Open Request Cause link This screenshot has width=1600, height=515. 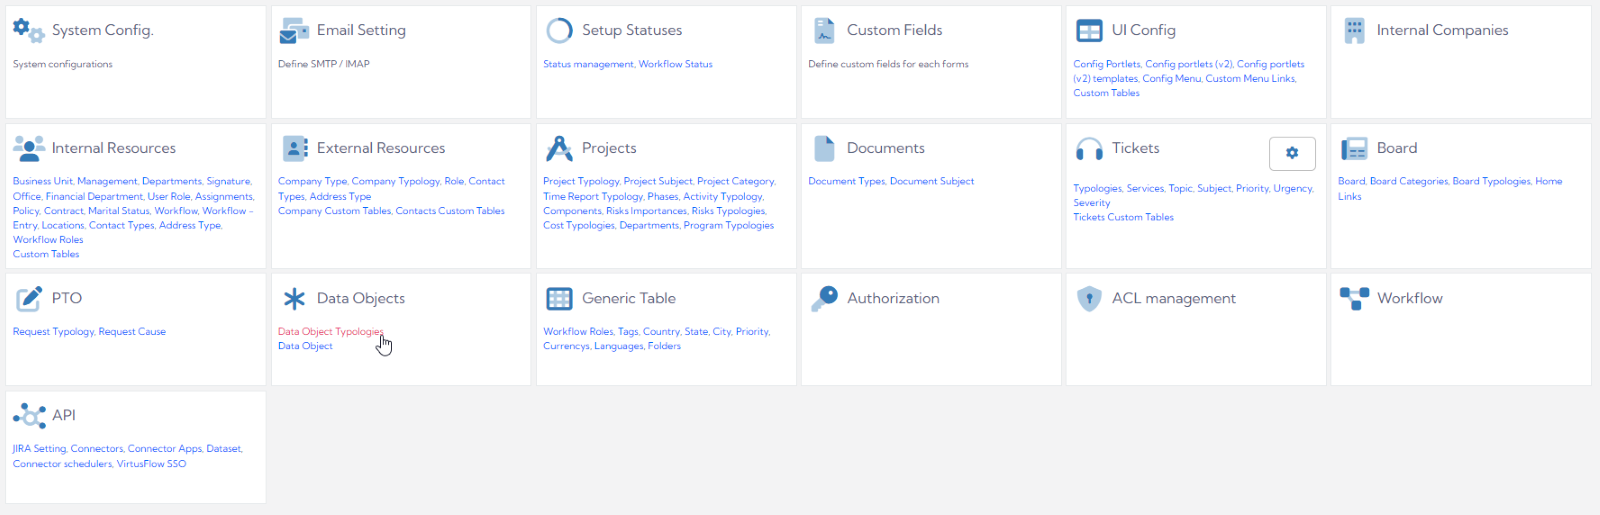pyautogui.click(x=132, y=331)
